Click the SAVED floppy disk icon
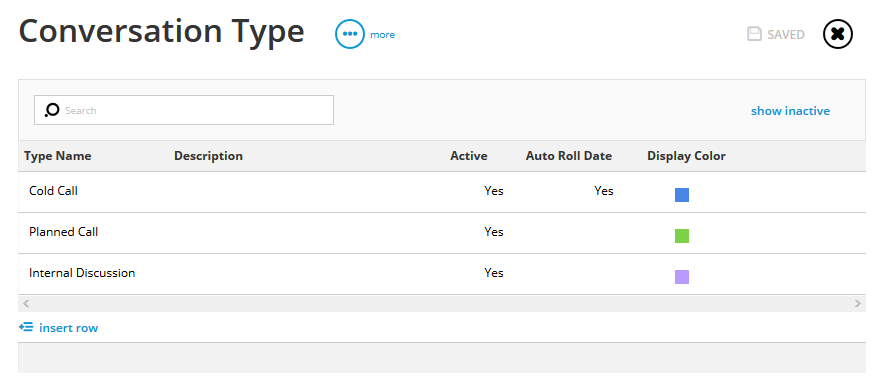Image resolution: width=881 pixels, height=391 pixels. [x=754, y=34]
